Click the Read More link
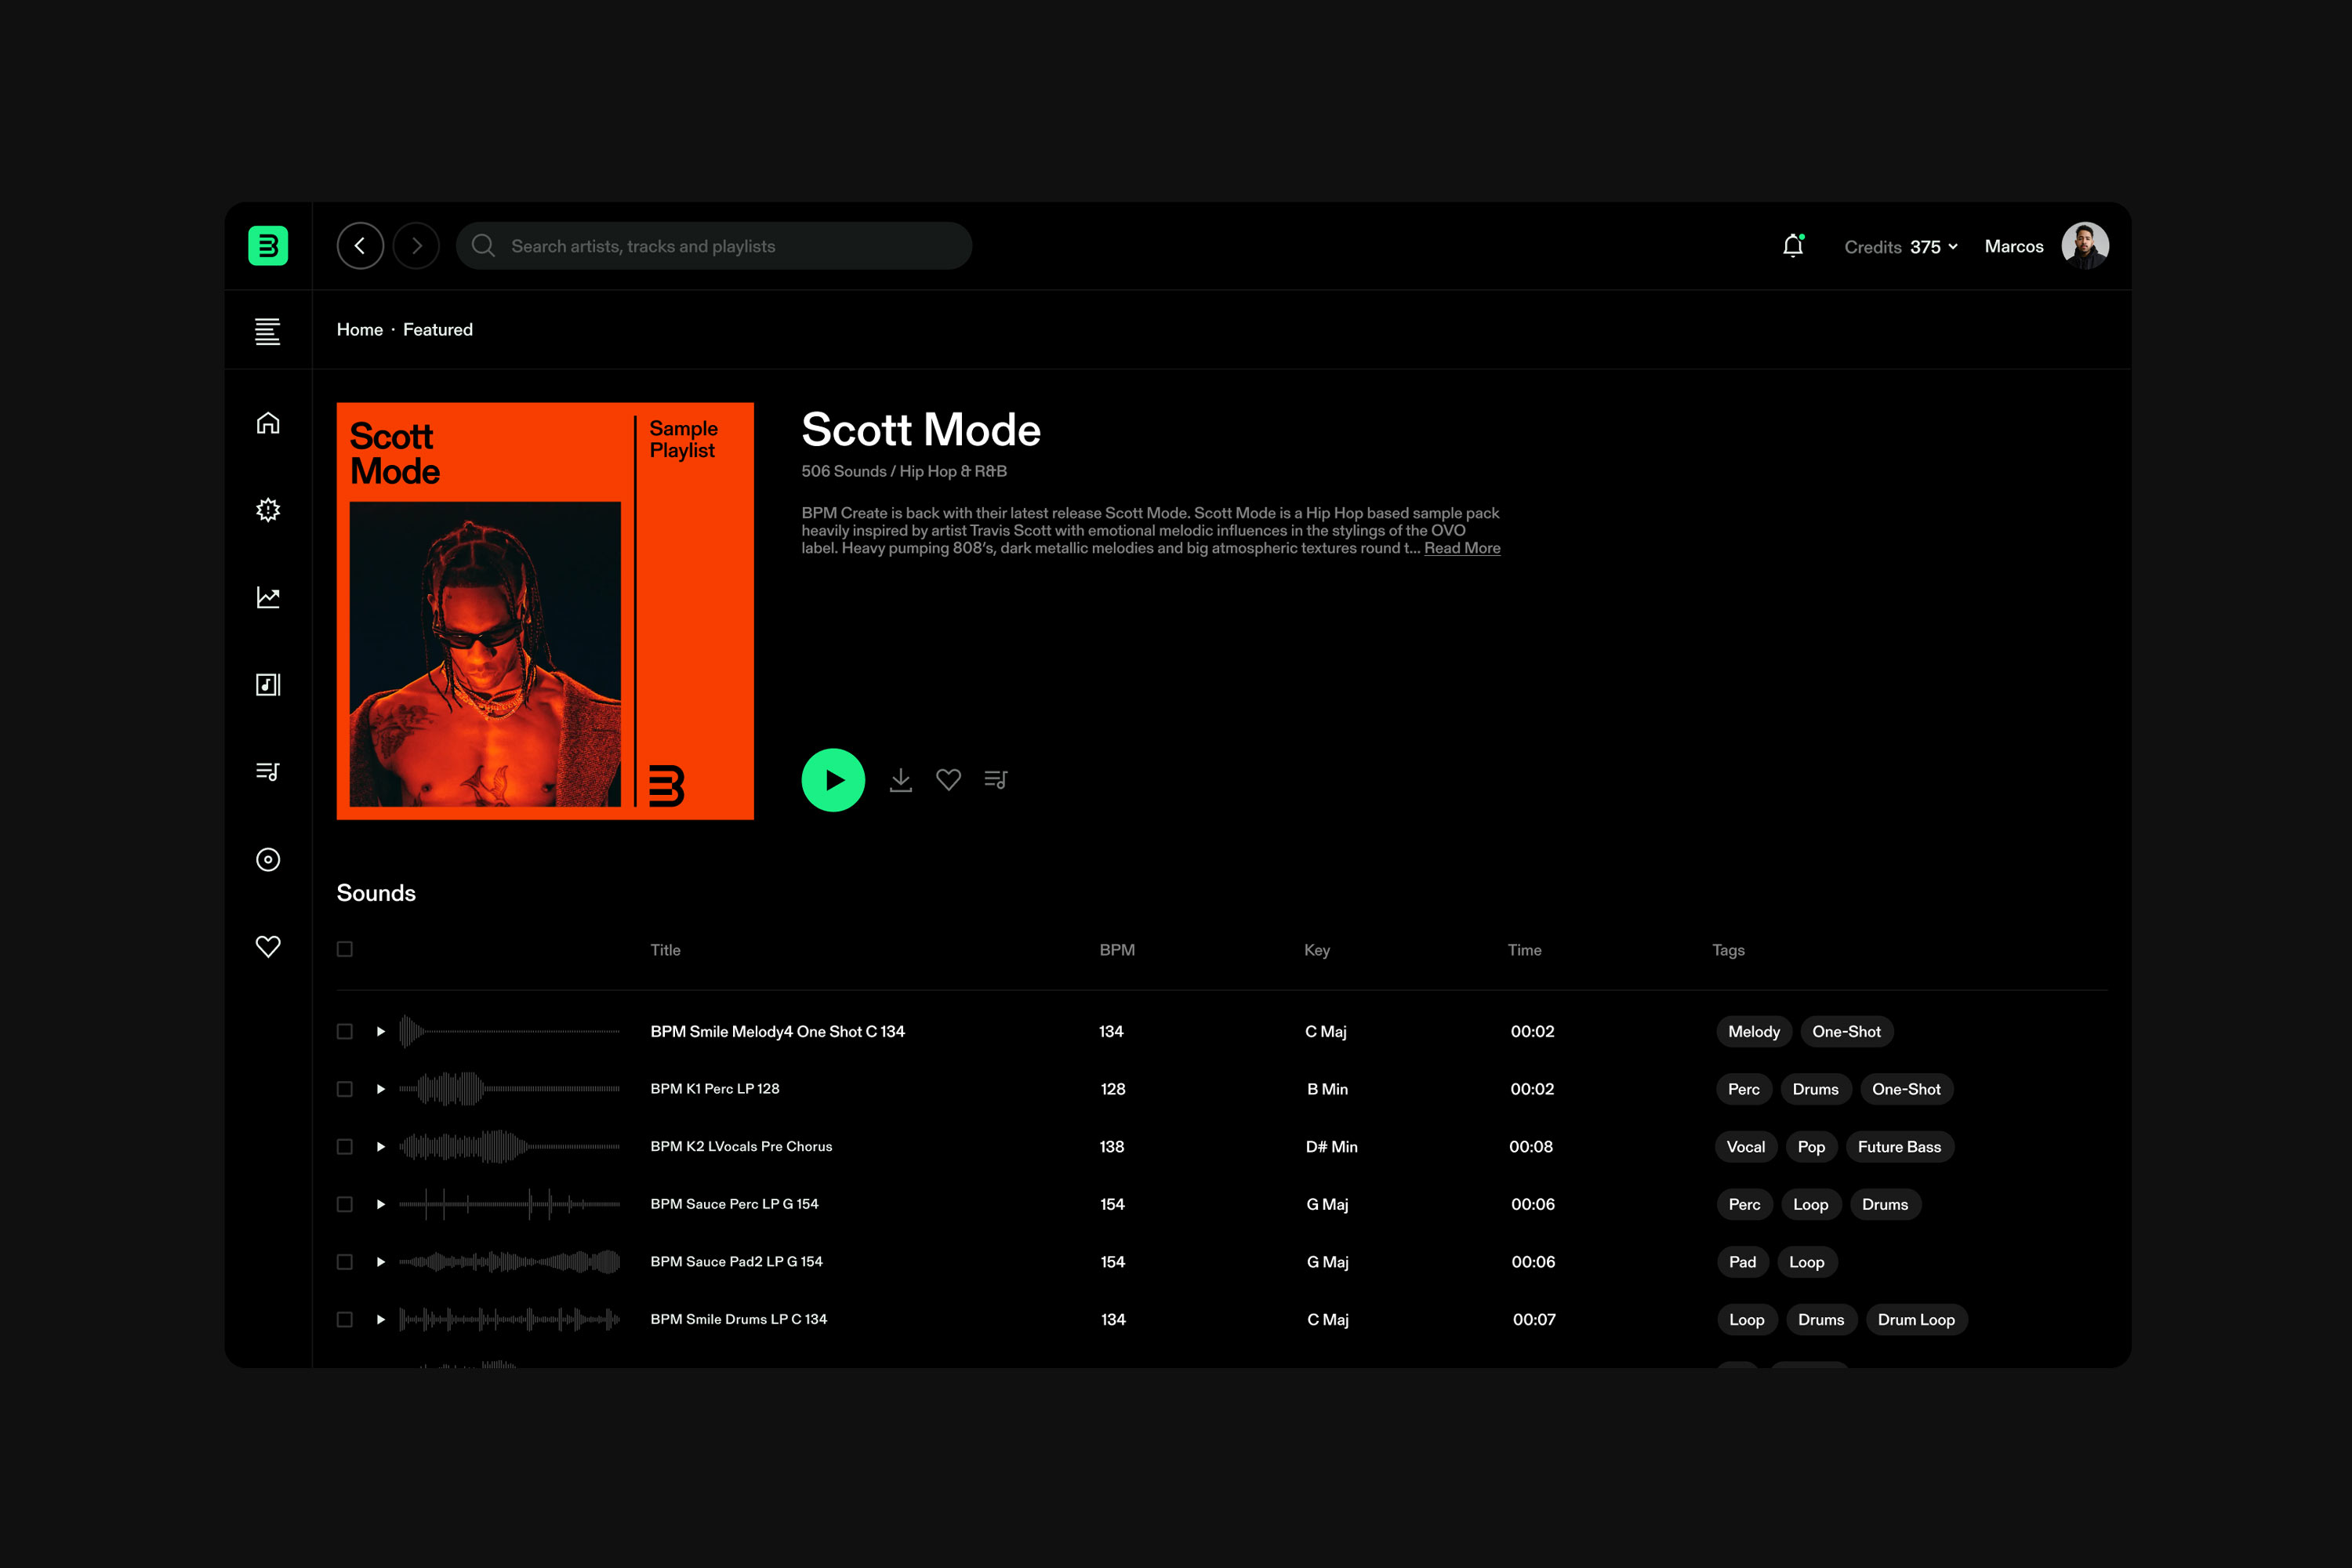 coord(1461,548)
